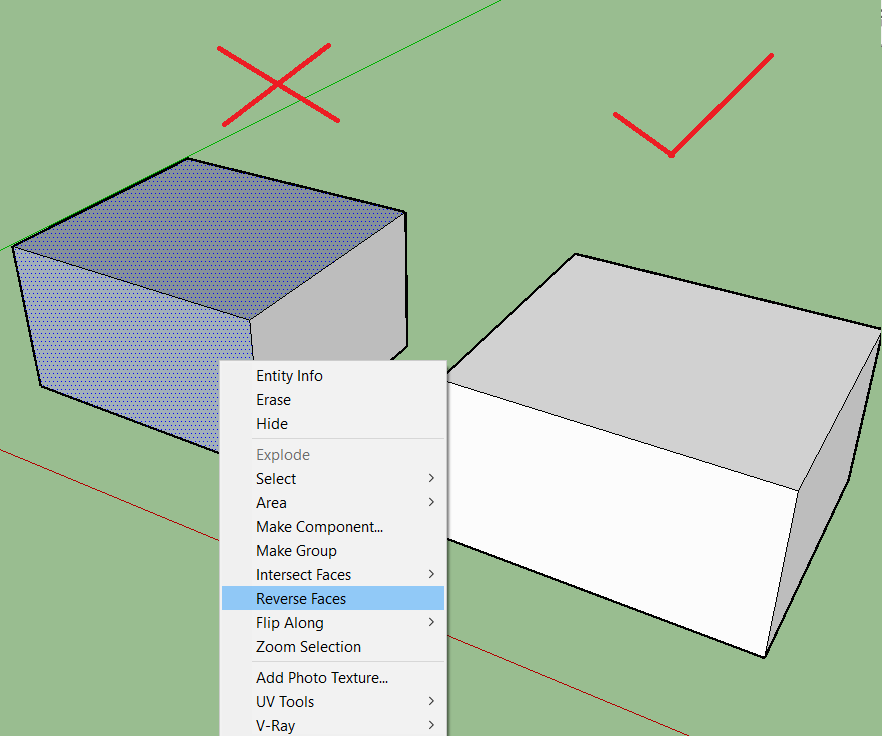882x736 pixels.
Task: Choose Zoom Selection
Action: click(333, 647)
